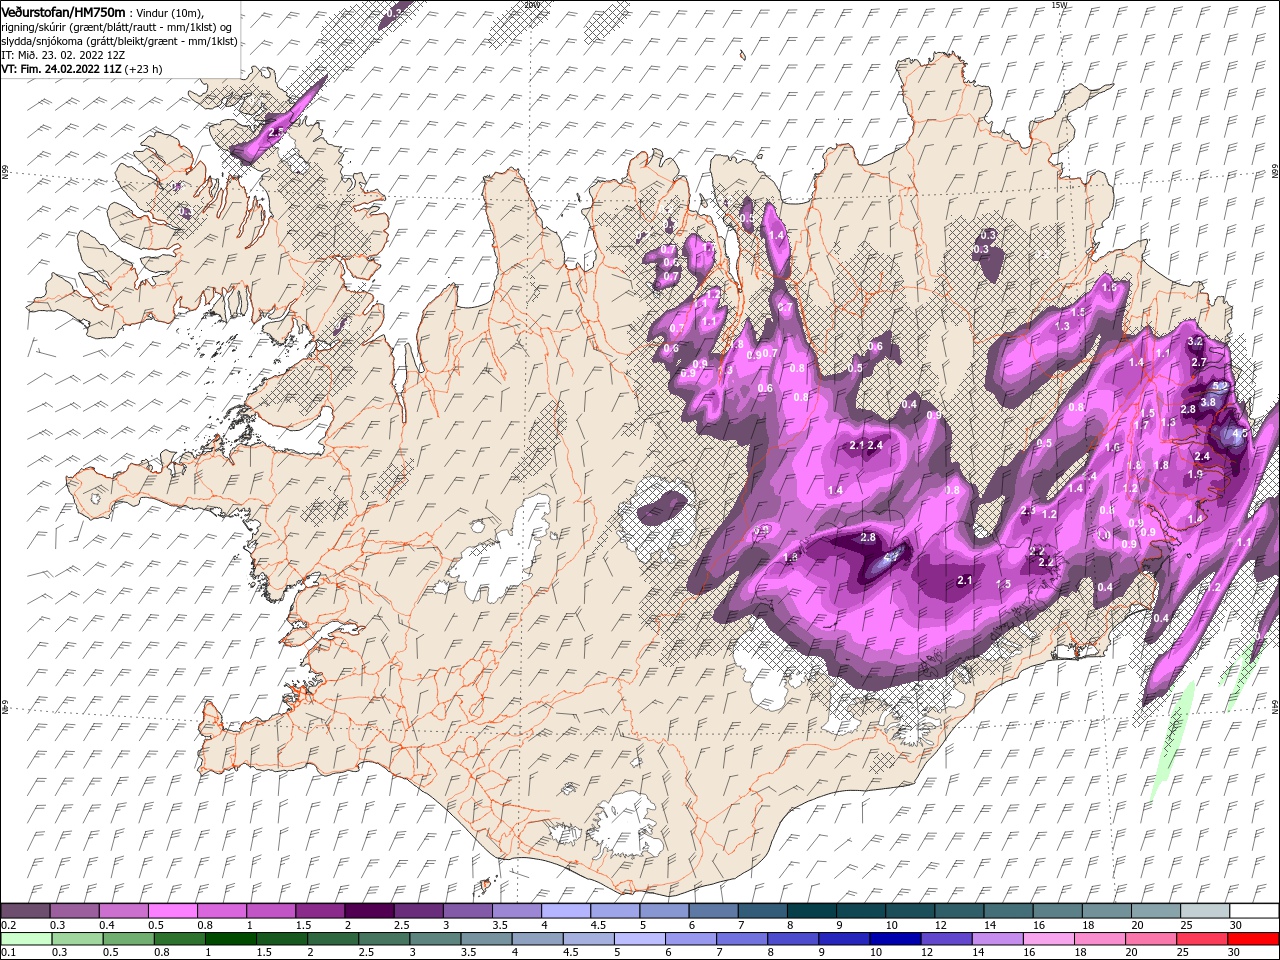The height and width of the screenshot is (960, 1280).
Task: Select the rain legend swatch for 3–3.5 mm
Action: point(435,938)
